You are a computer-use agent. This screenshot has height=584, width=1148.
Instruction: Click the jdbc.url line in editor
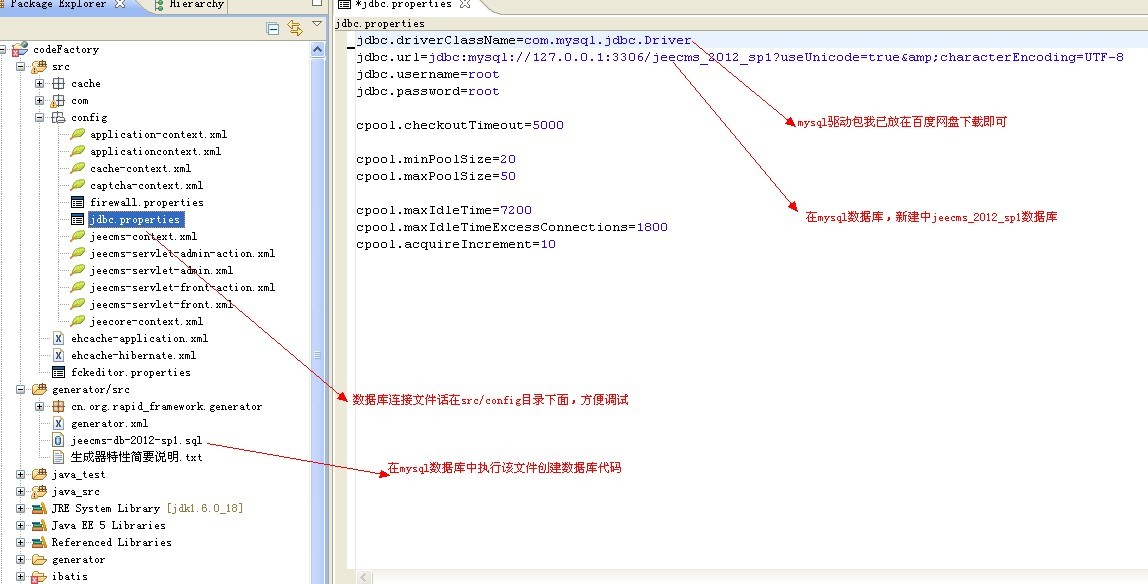click(x=739, y=57)
